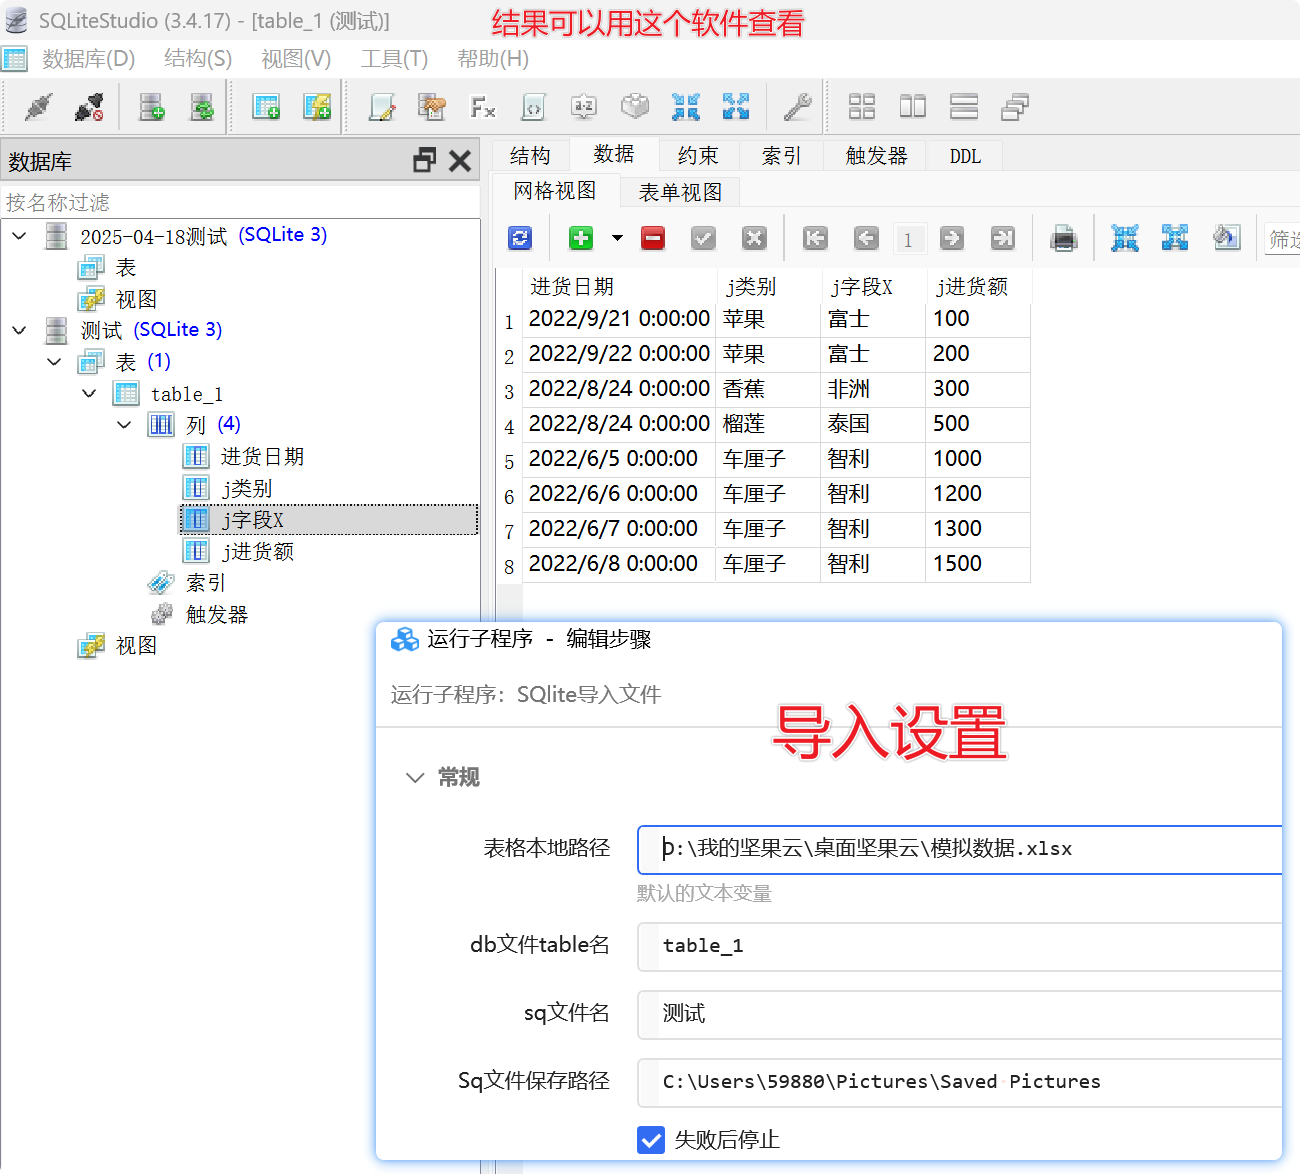The image size is (1300, 1174).
Task: Close the database panel
Action: point(460,160)
